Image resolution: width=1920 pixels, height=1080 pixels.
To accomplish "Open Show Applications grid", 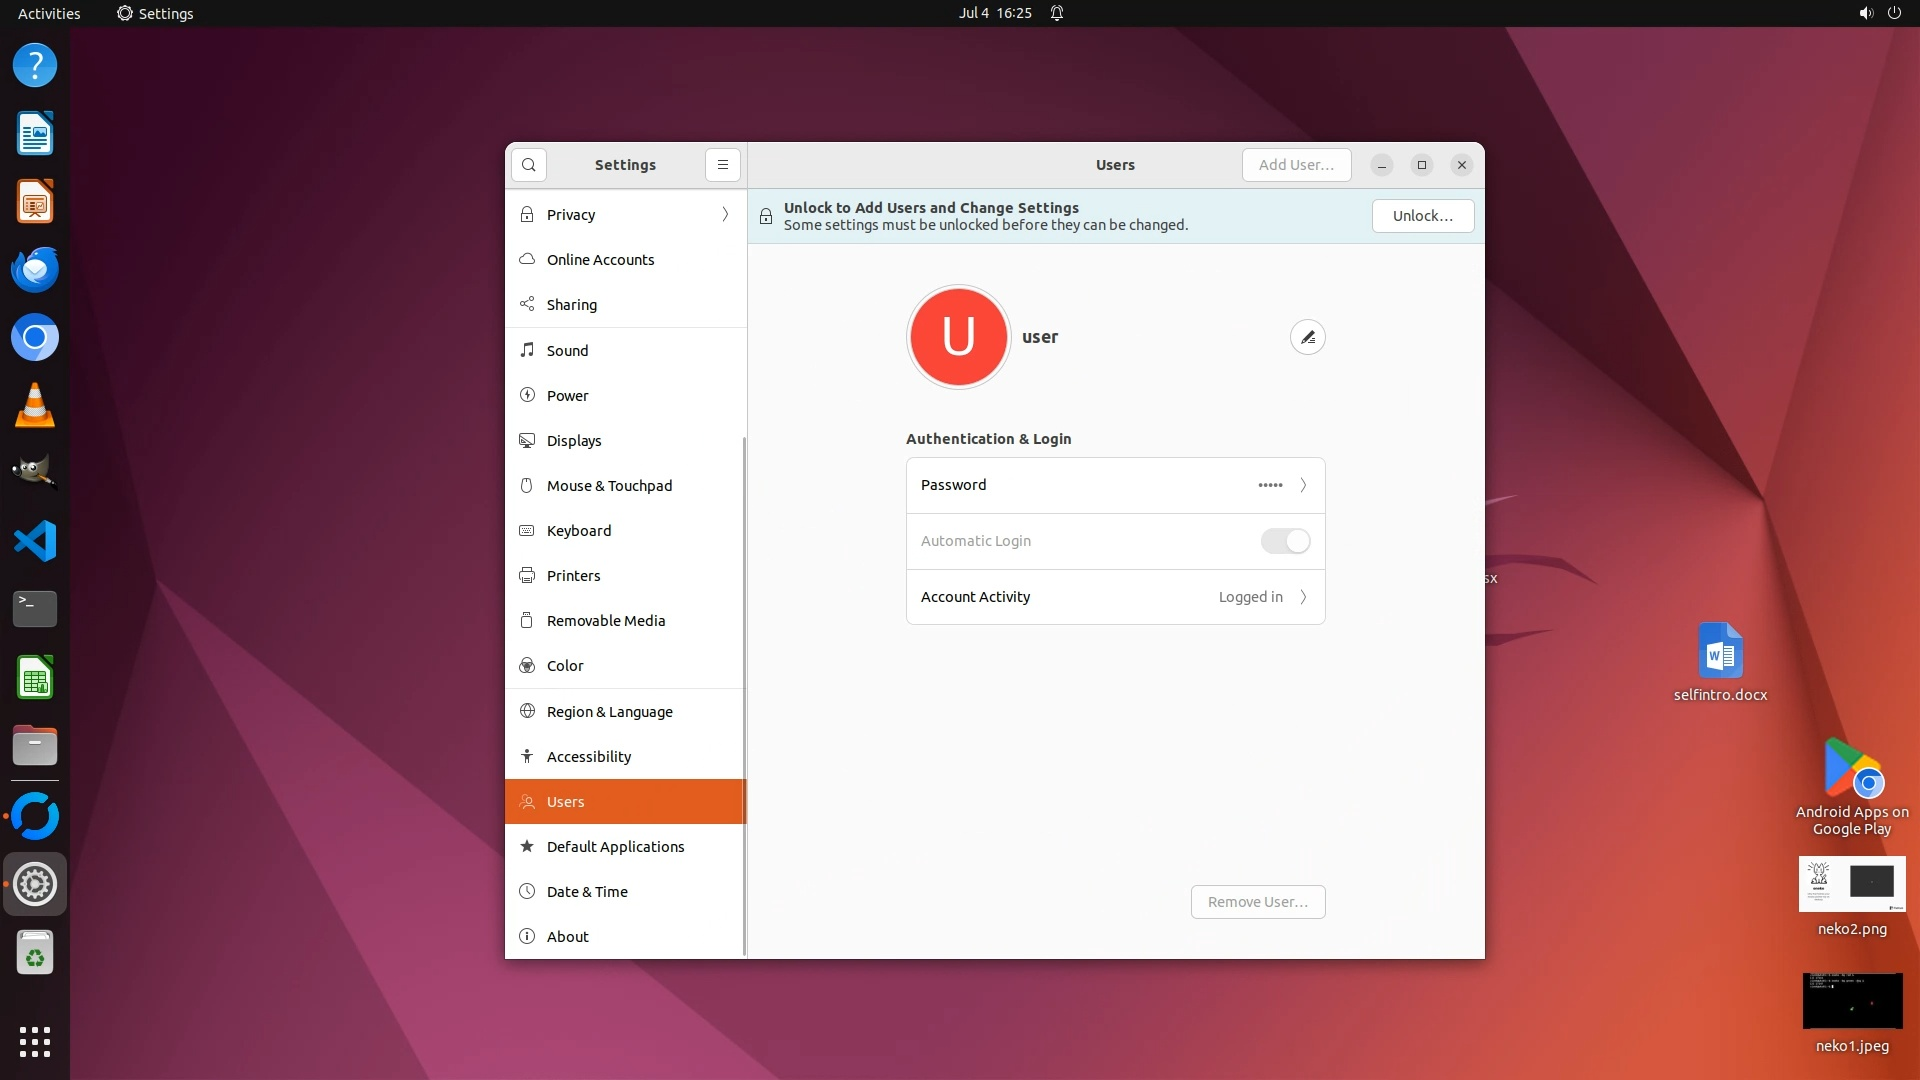I will (35, 1041).
